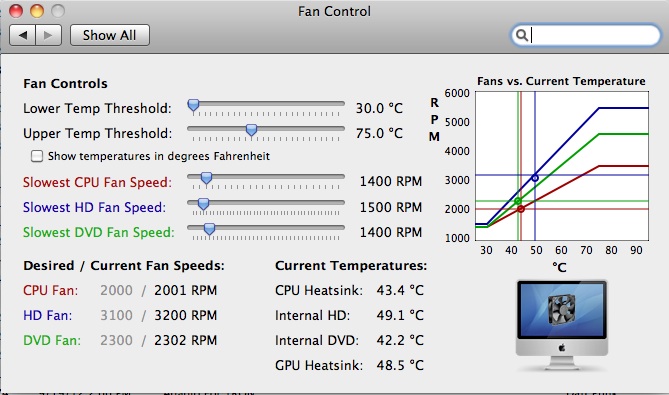669x395 pixels.
Task: Click the Slowest HD Fan Speed slider
Action: [266, 204]
